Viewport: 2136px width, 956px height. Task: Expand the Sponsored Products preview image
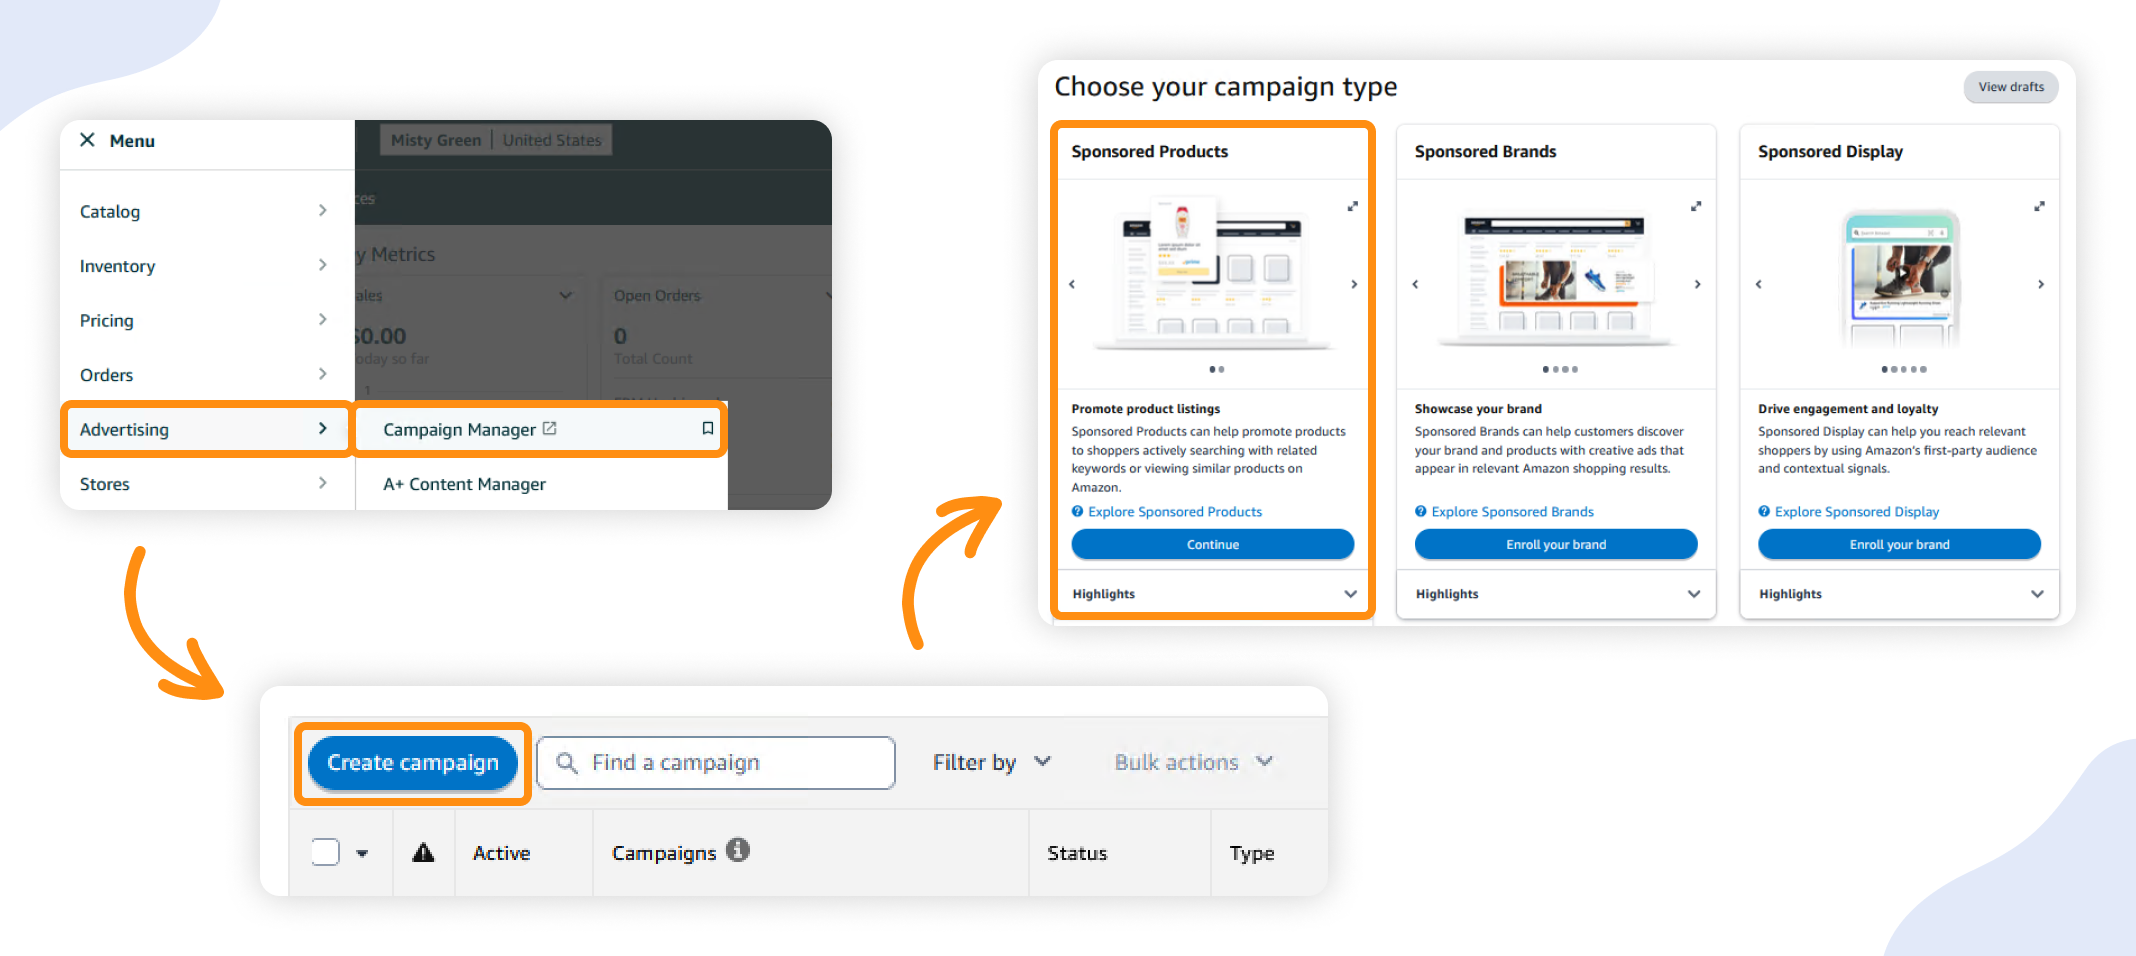click(1352, 206)
